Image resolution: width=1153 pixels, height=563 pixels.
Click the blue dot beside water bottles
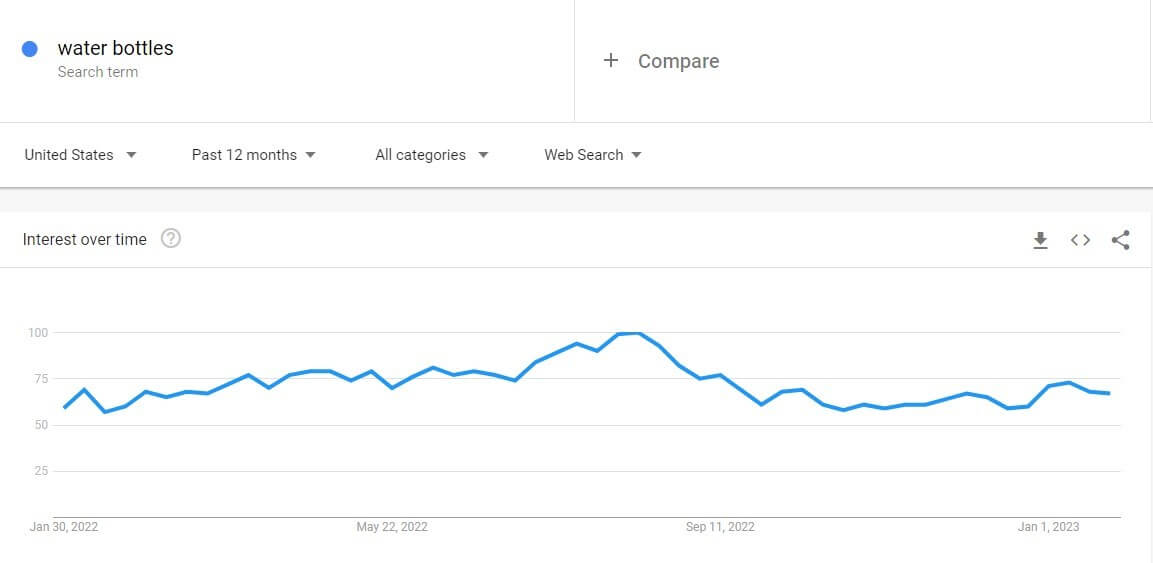click(29, 49)
